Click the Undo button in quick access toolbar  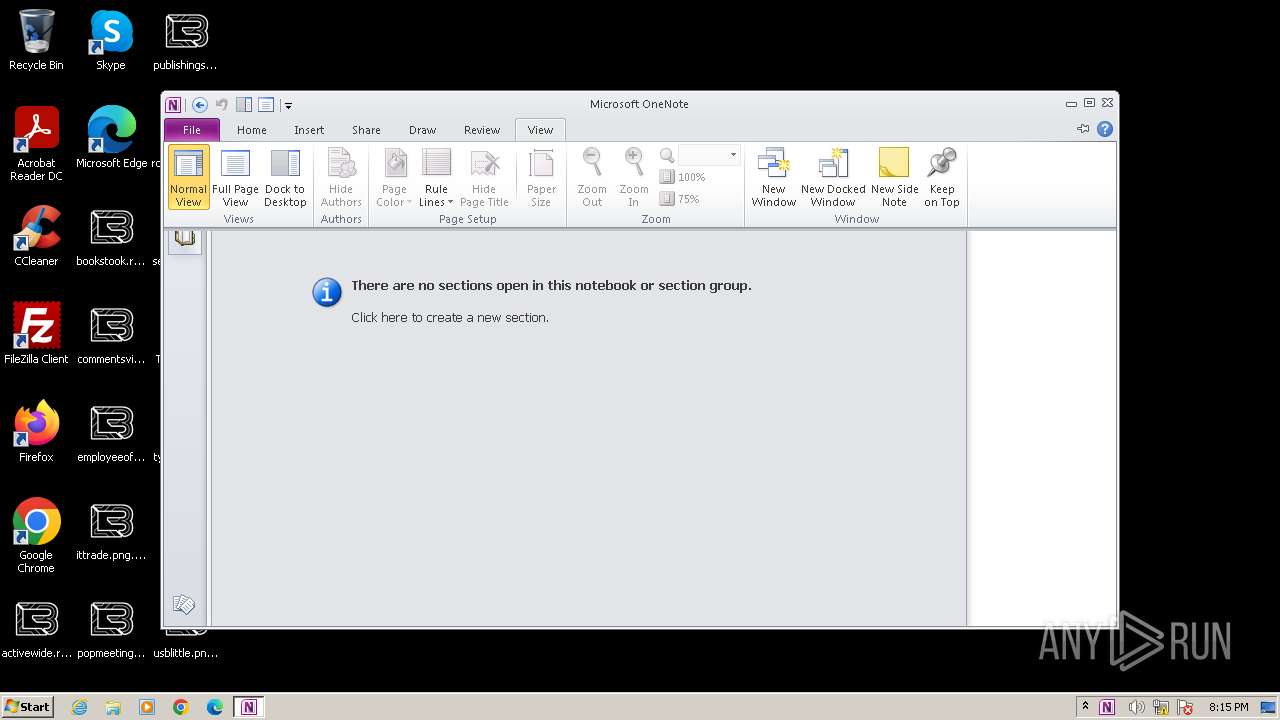(222, 105)
